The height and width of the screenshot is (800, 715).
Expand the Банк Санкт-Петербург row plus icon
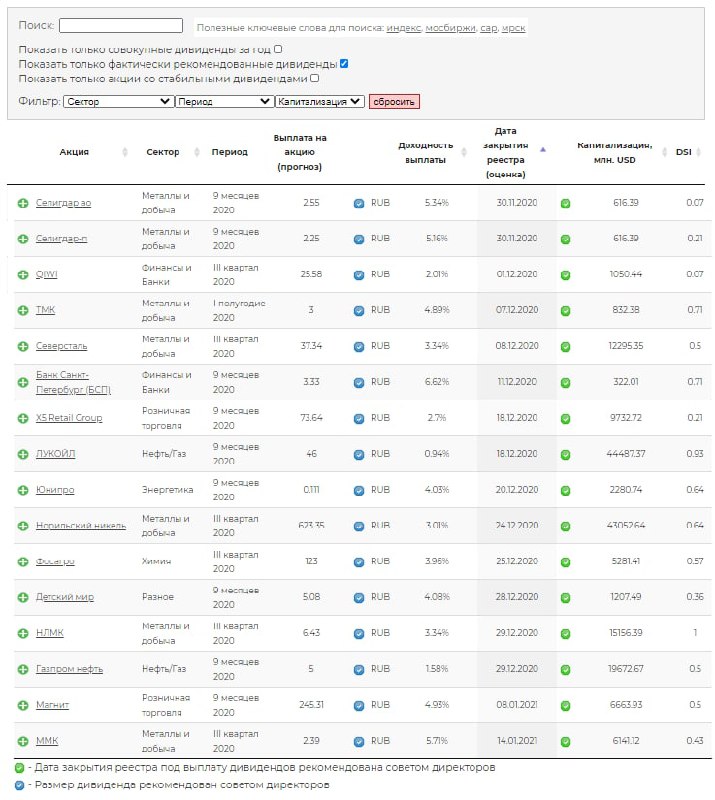[23, 382]
